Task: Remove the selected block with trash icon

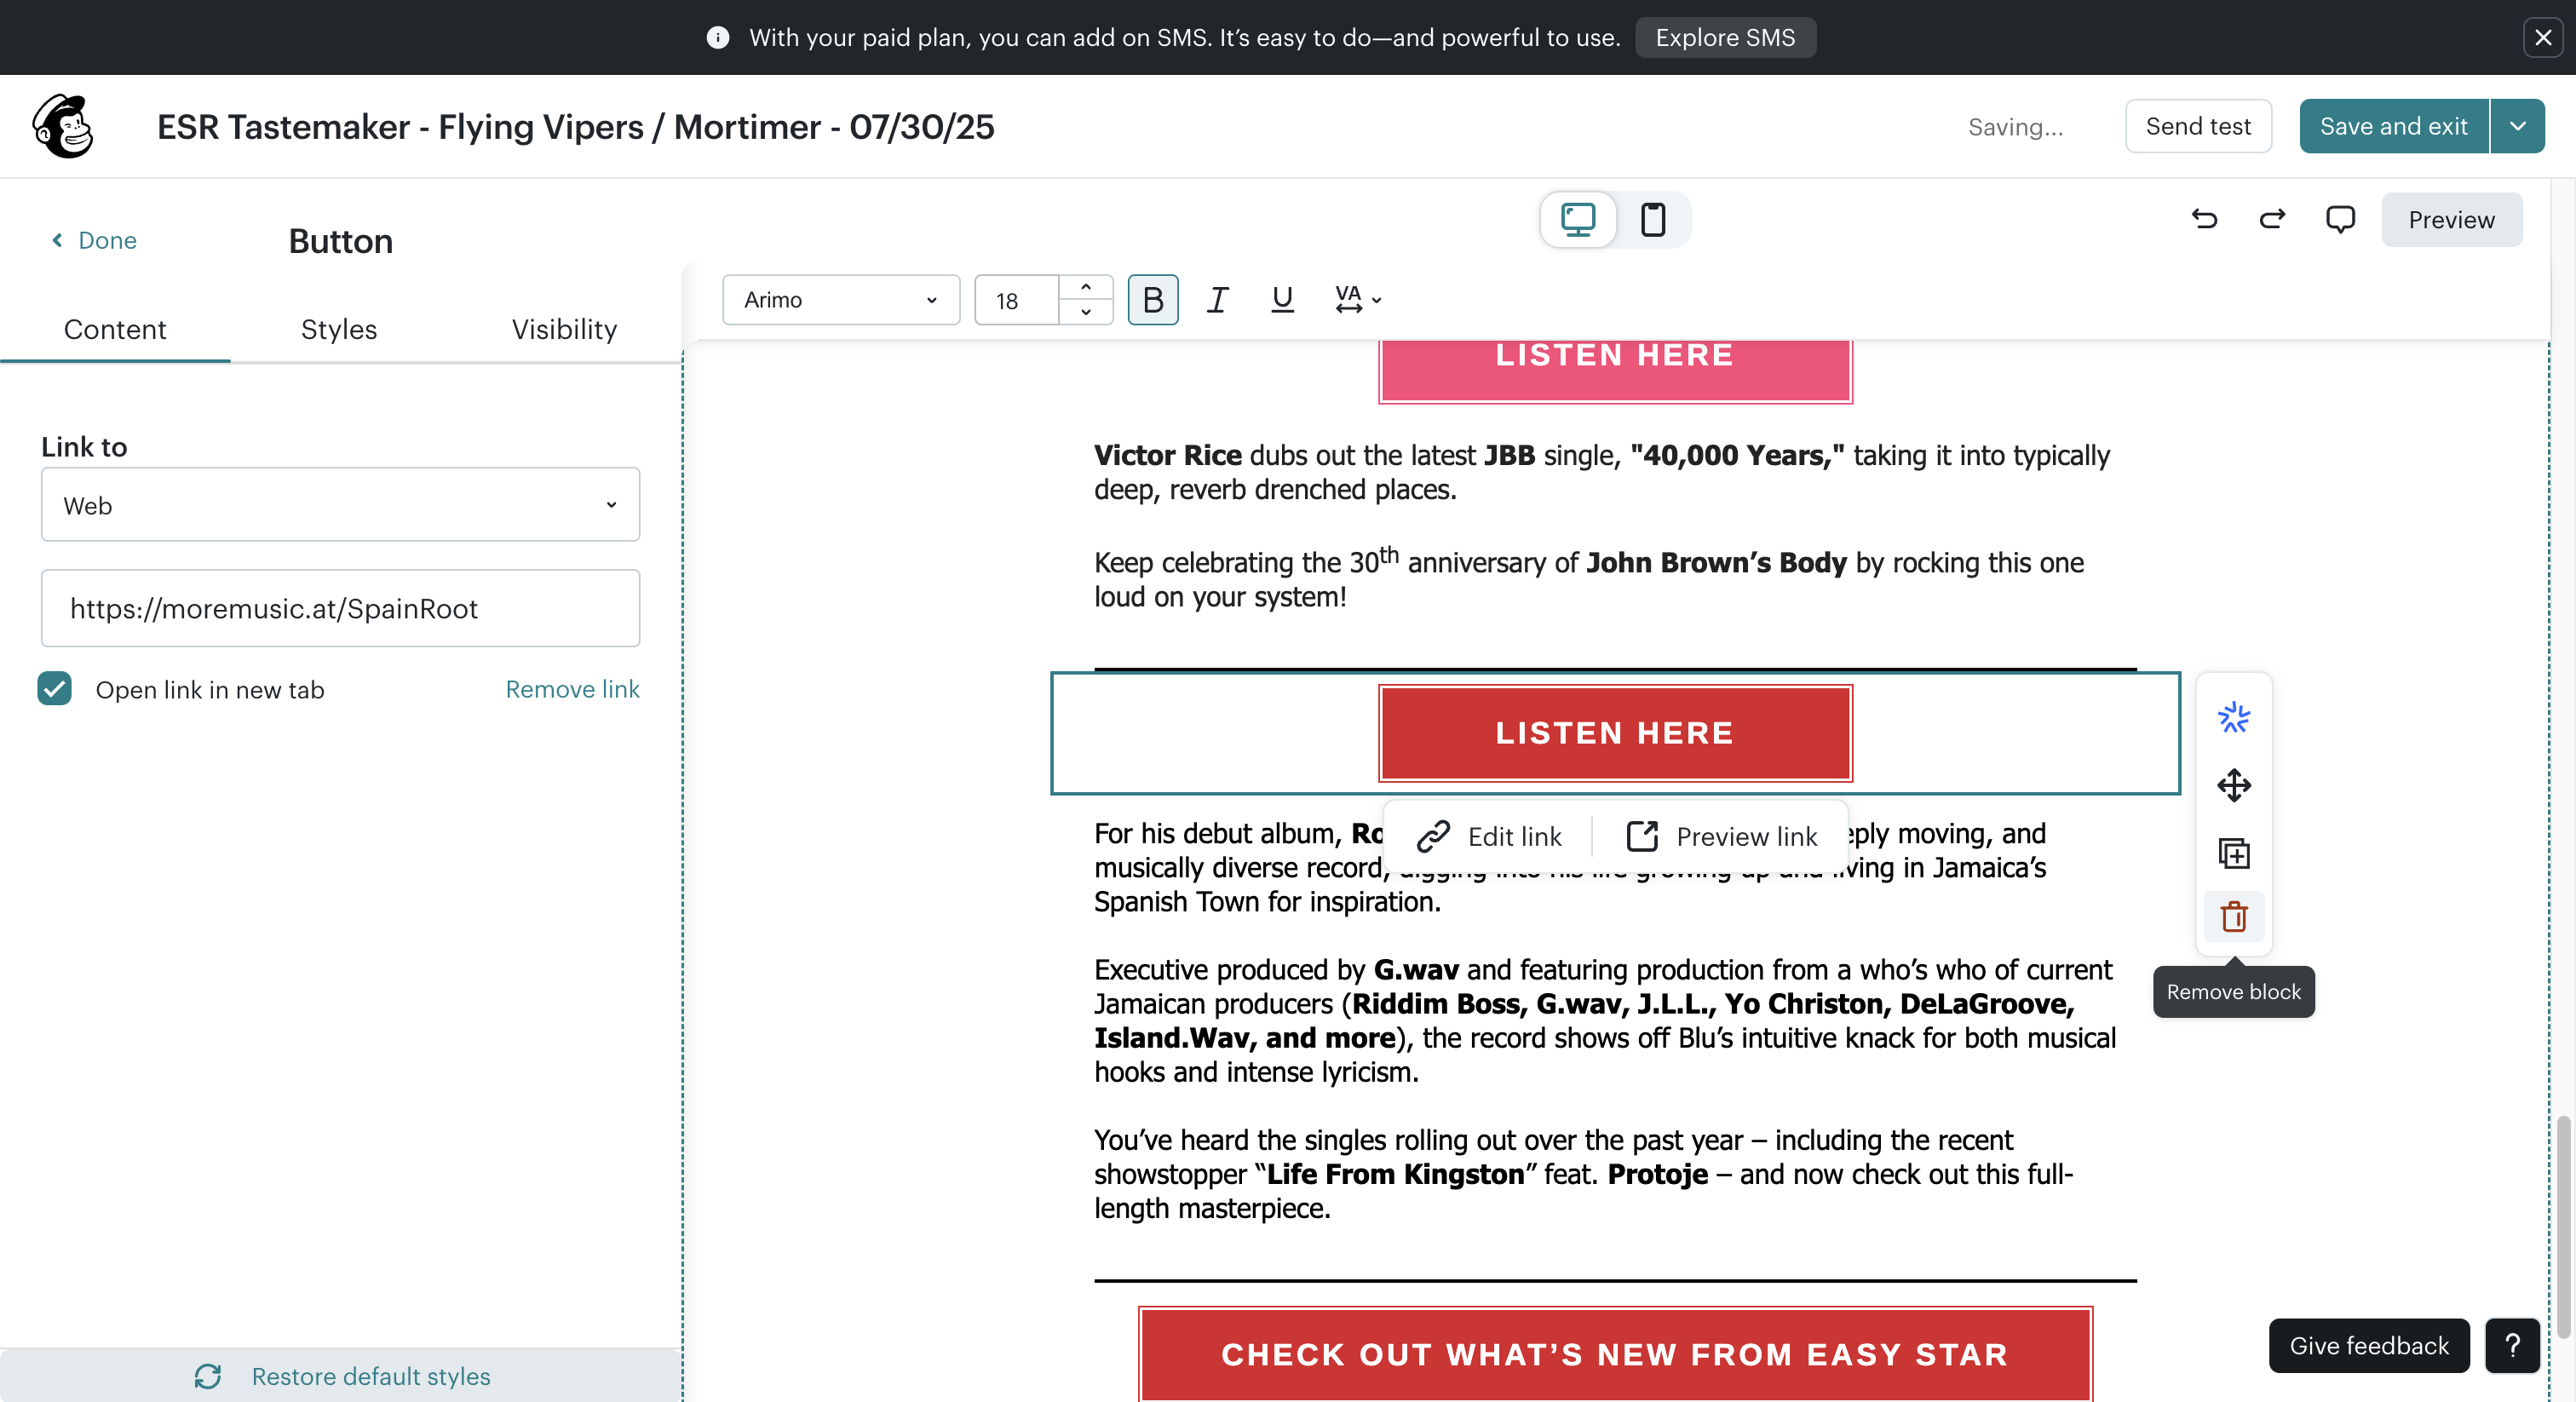Action: 2233,916
